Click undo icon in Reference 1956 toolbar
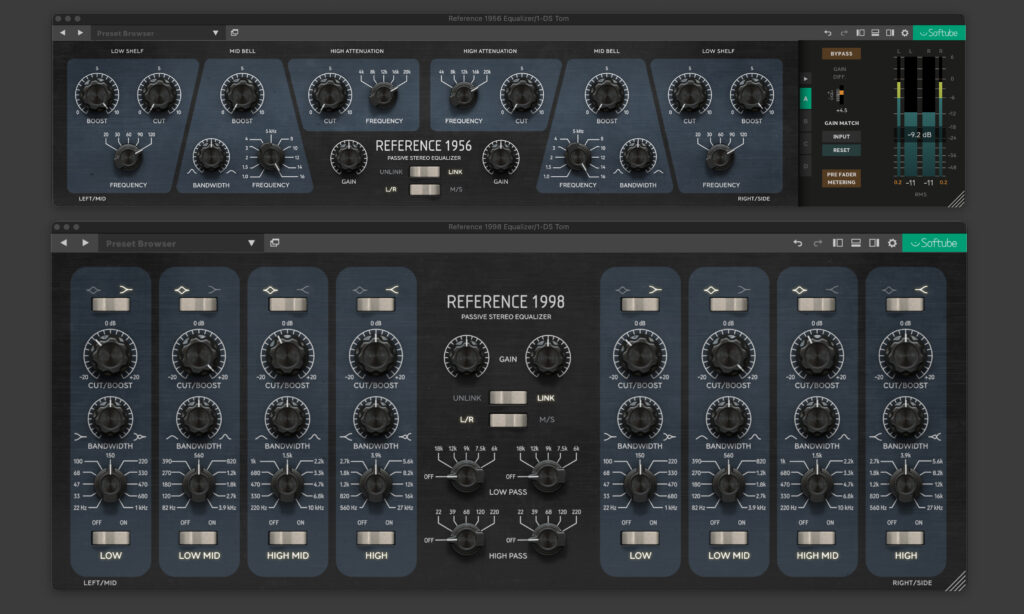The width and height of the screenshot is (1024, 614). tap(827, 33)
